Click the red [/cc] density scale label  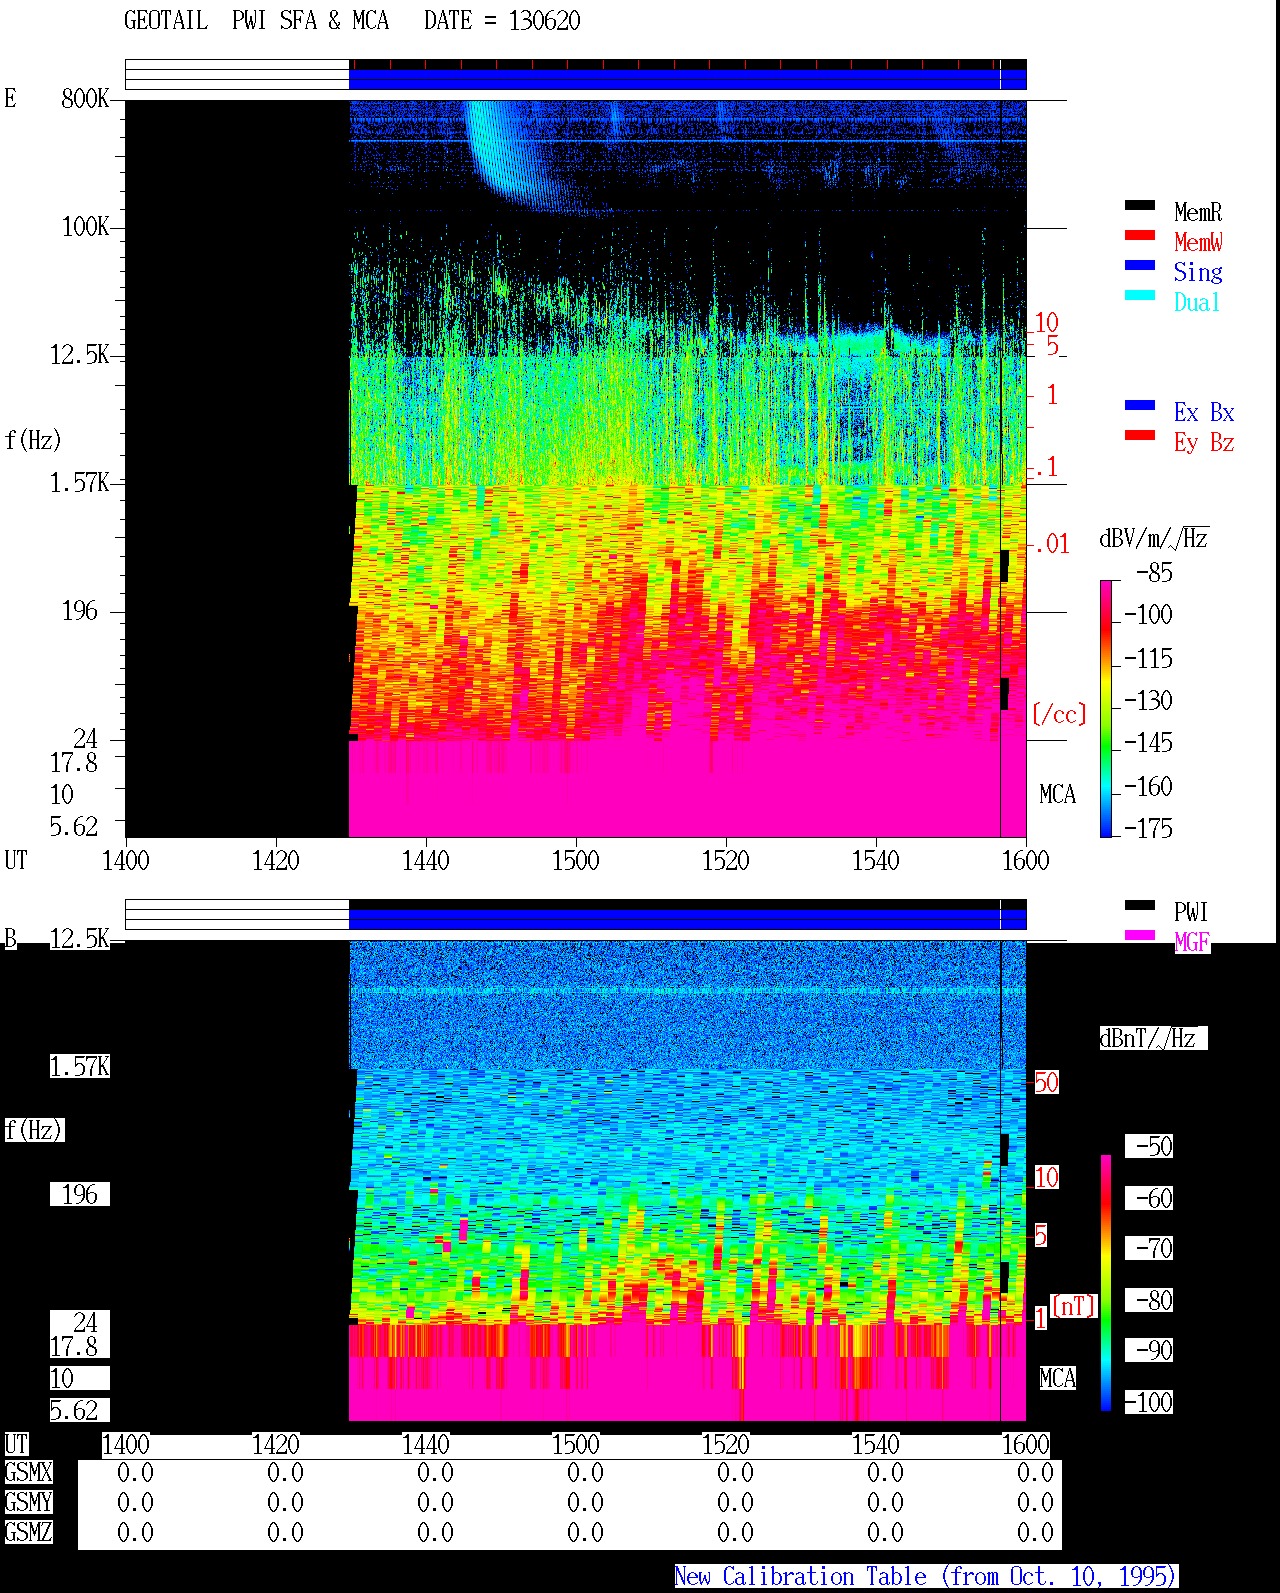pos(1059,714)
